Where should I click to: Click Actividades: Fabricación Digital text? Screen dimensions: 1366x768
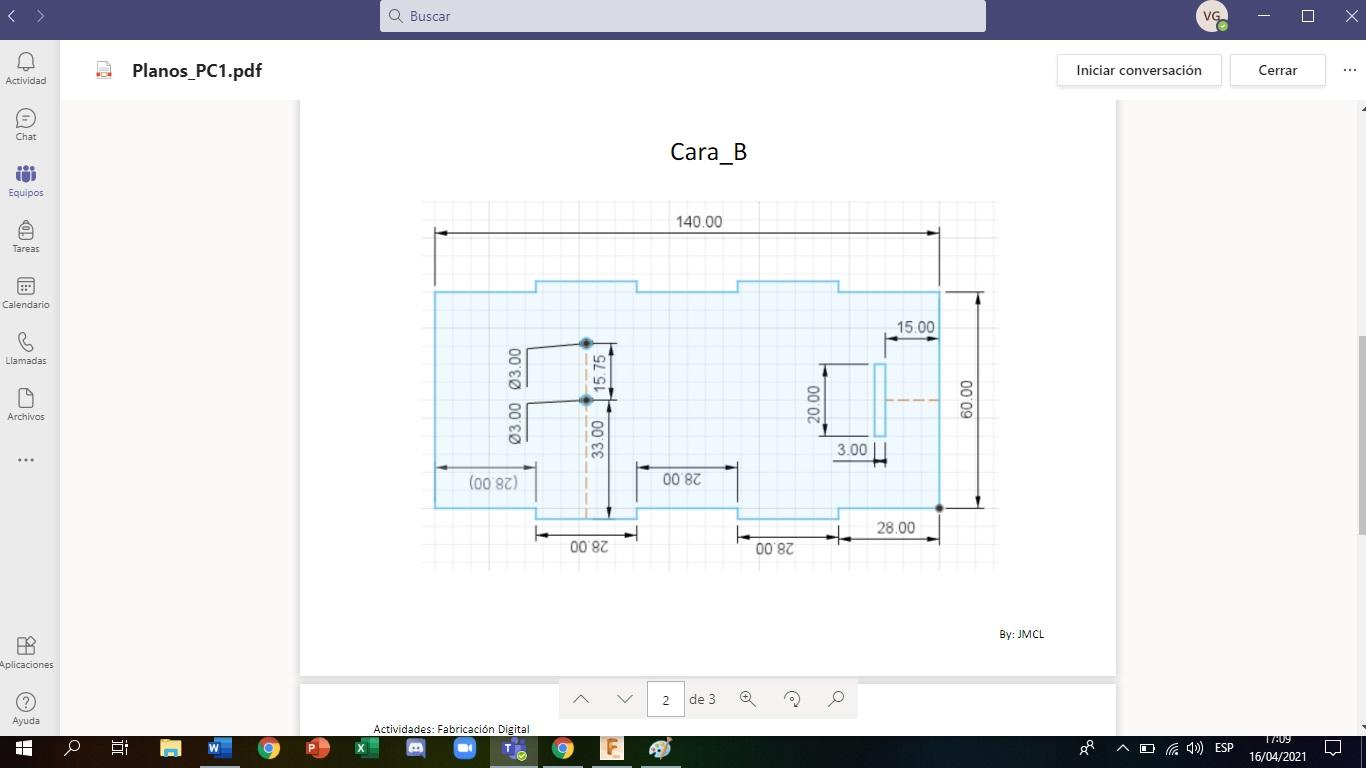tap(451, 729)
